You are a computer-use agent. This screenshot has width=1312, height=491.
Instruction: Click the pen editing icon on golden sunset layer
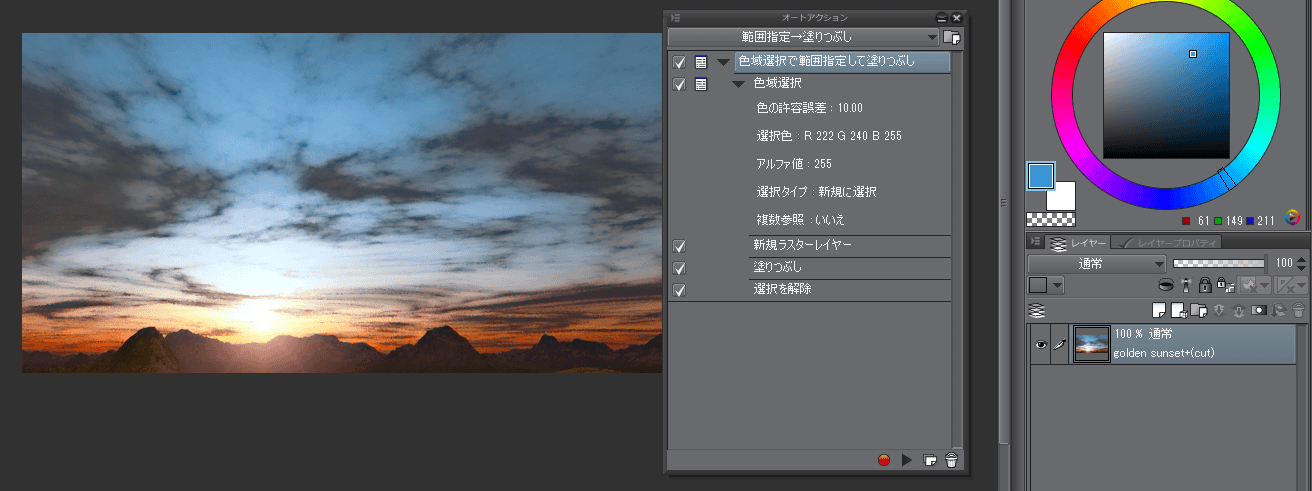(x=1060, y=344)
